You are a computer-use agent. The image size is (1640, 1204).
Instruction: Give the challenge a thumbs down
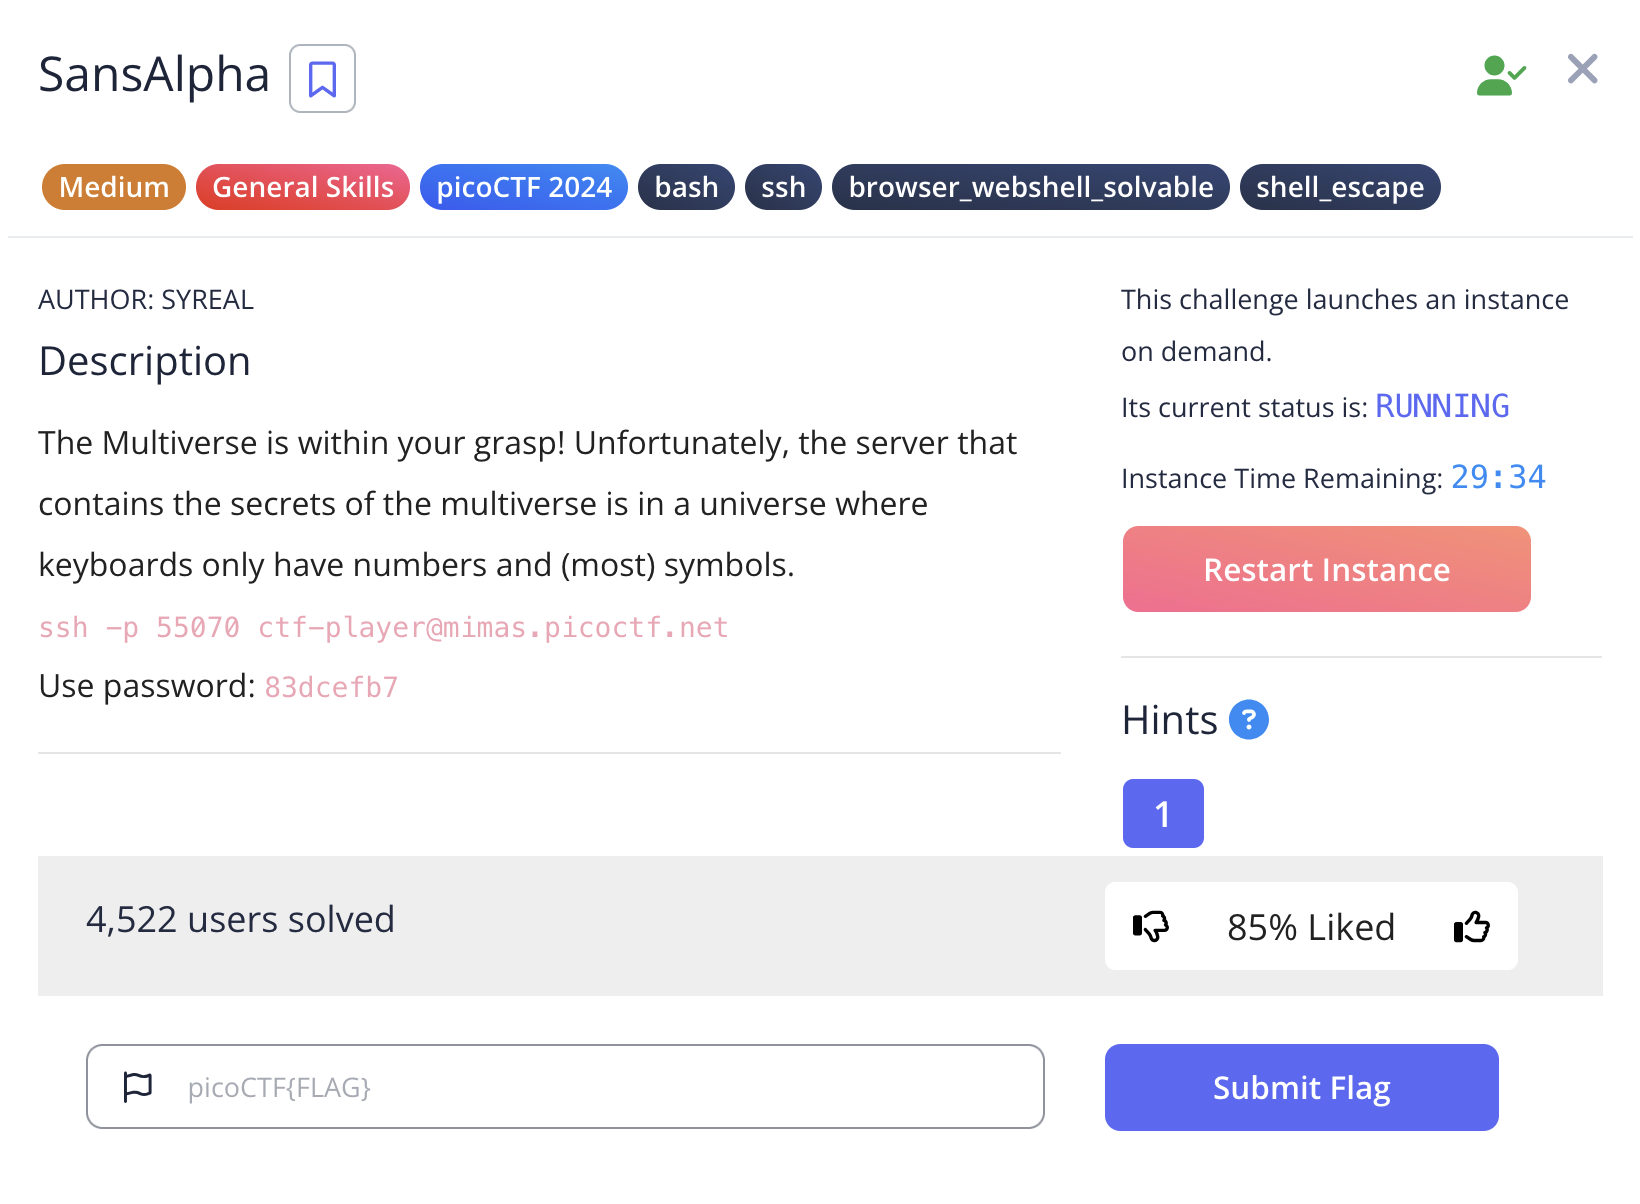pos(1151,927)
